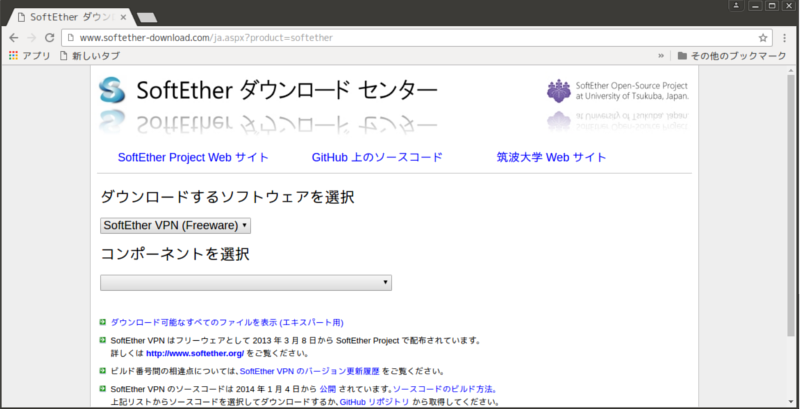Image resolution: width=800 pixels, height=410 pixels.
Task: Open the 新しいタブ bookmark
Action: pos(90,56)
